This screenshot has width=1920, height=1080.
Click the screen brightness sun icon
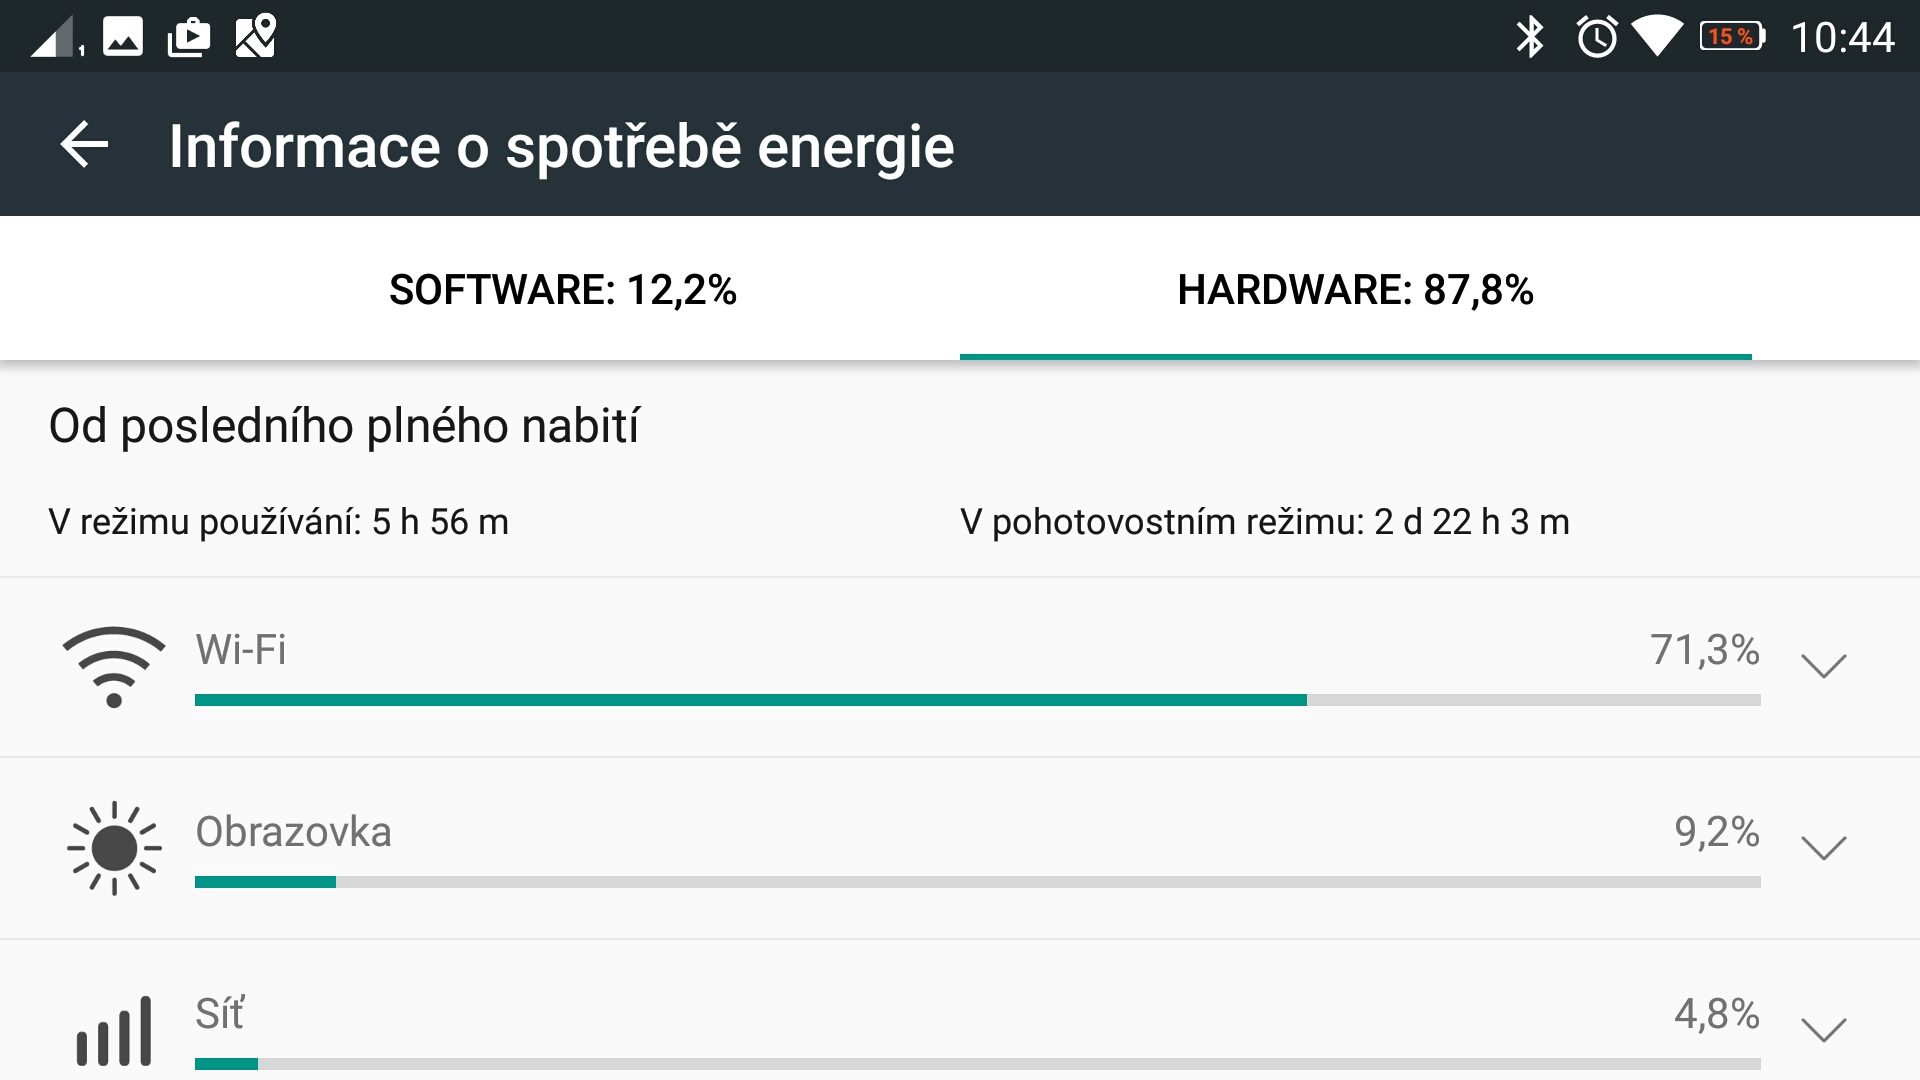point(114,848)
